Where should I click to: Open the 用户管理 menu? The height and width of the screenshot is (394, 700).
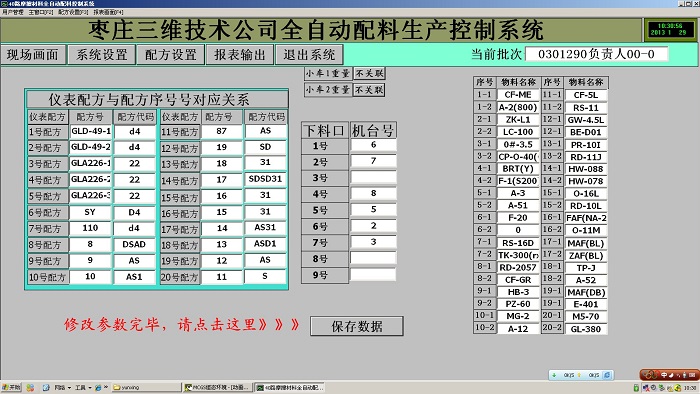coord(12,12)
